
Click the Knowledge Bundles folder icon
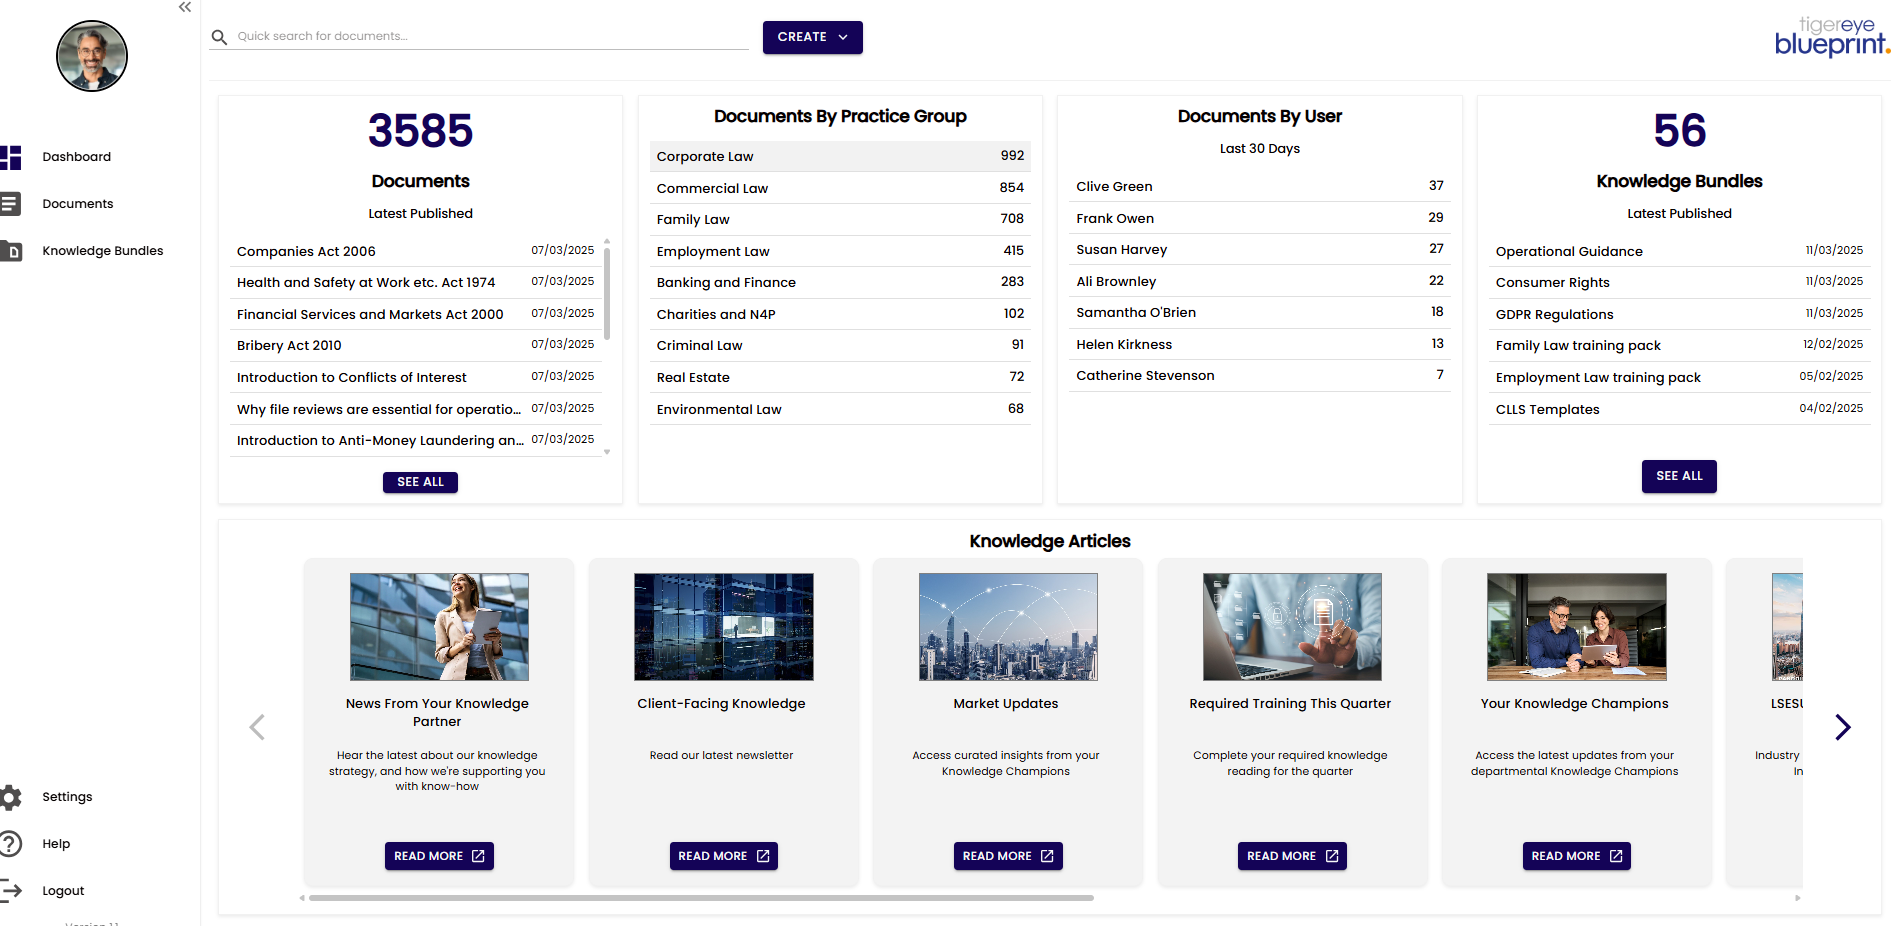pos(11,251)
